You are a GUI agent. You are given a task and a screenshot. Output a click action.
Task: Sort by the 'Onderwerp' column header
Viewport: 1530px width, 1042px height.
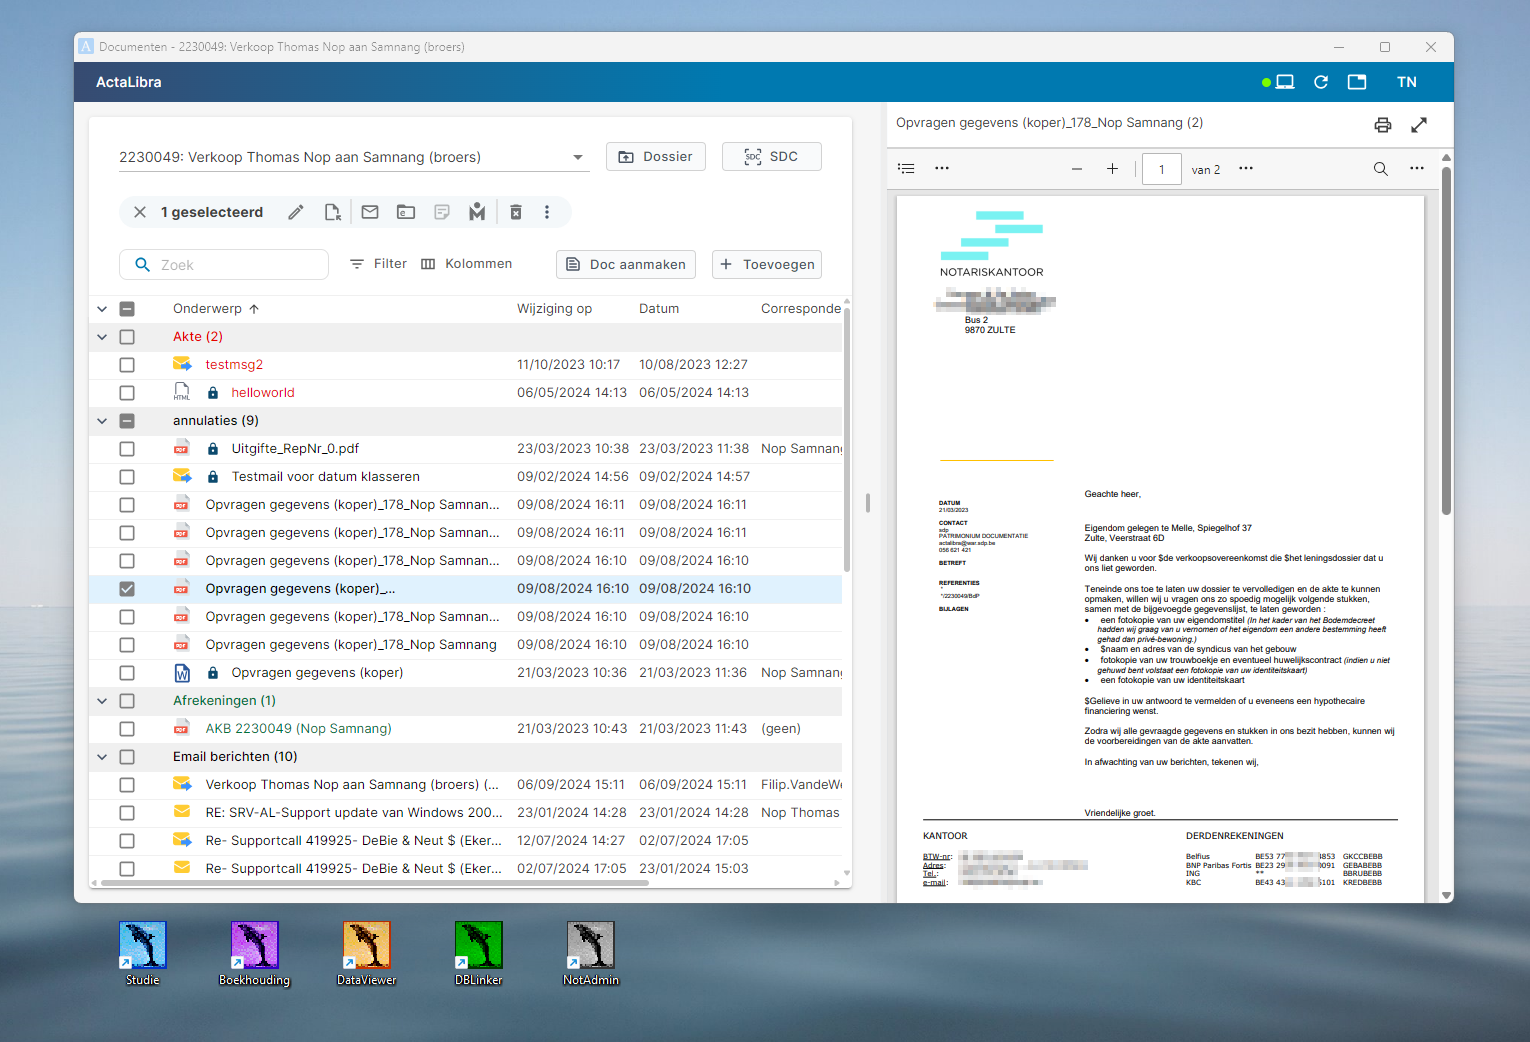(x=207, y=309)
